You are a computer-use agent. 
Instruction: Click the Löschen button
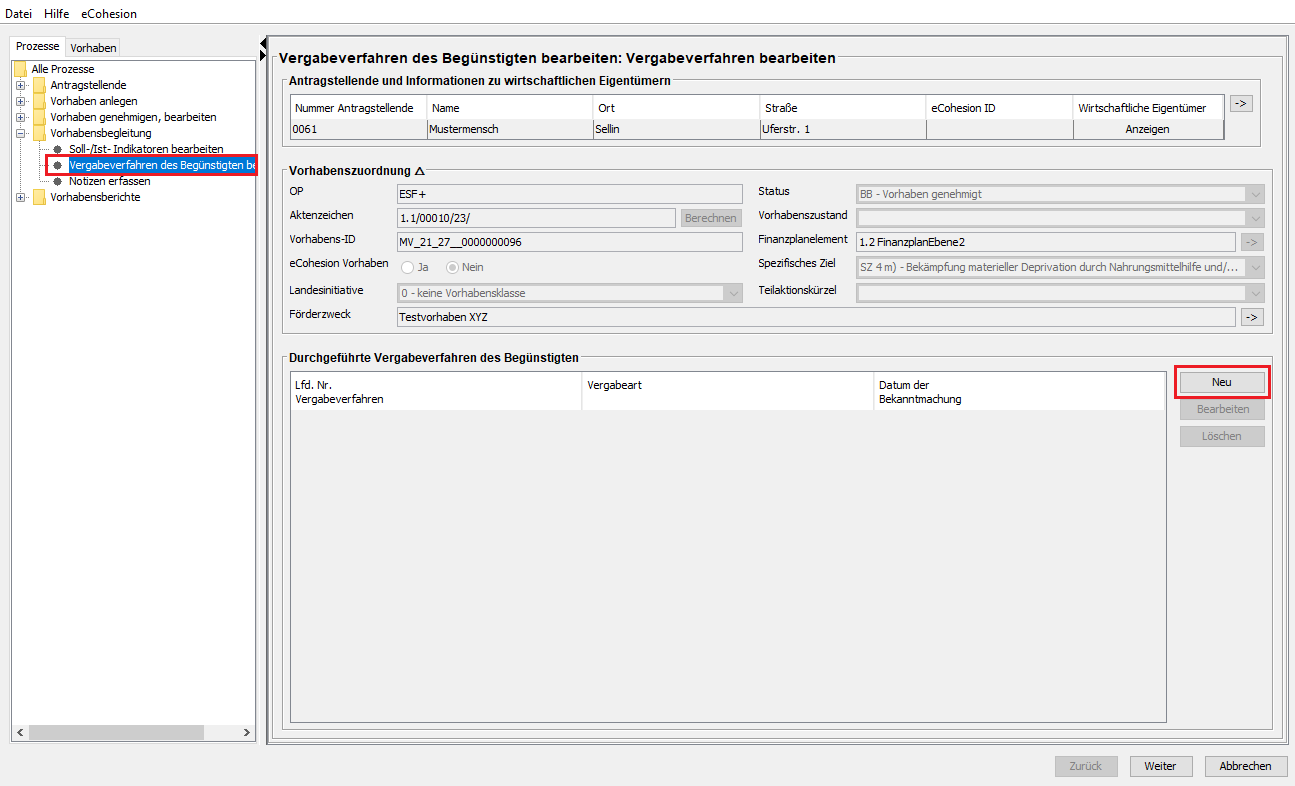[x=1222, y=436]
